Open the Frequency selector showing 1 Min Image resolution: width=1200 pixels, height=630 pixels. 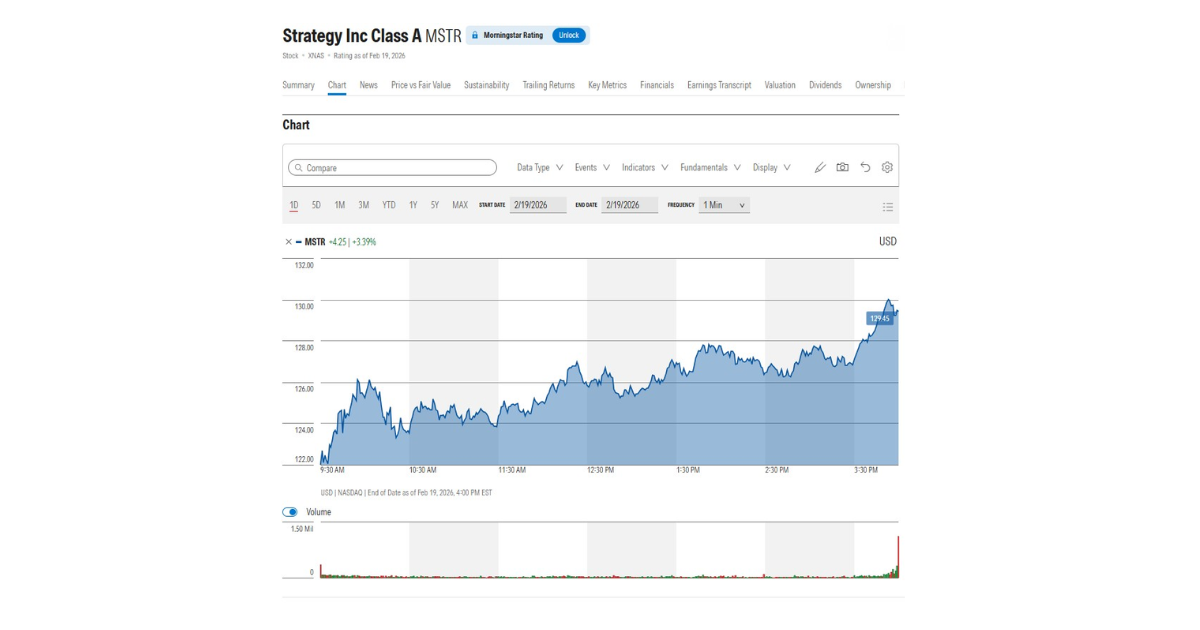click(722, 205)
